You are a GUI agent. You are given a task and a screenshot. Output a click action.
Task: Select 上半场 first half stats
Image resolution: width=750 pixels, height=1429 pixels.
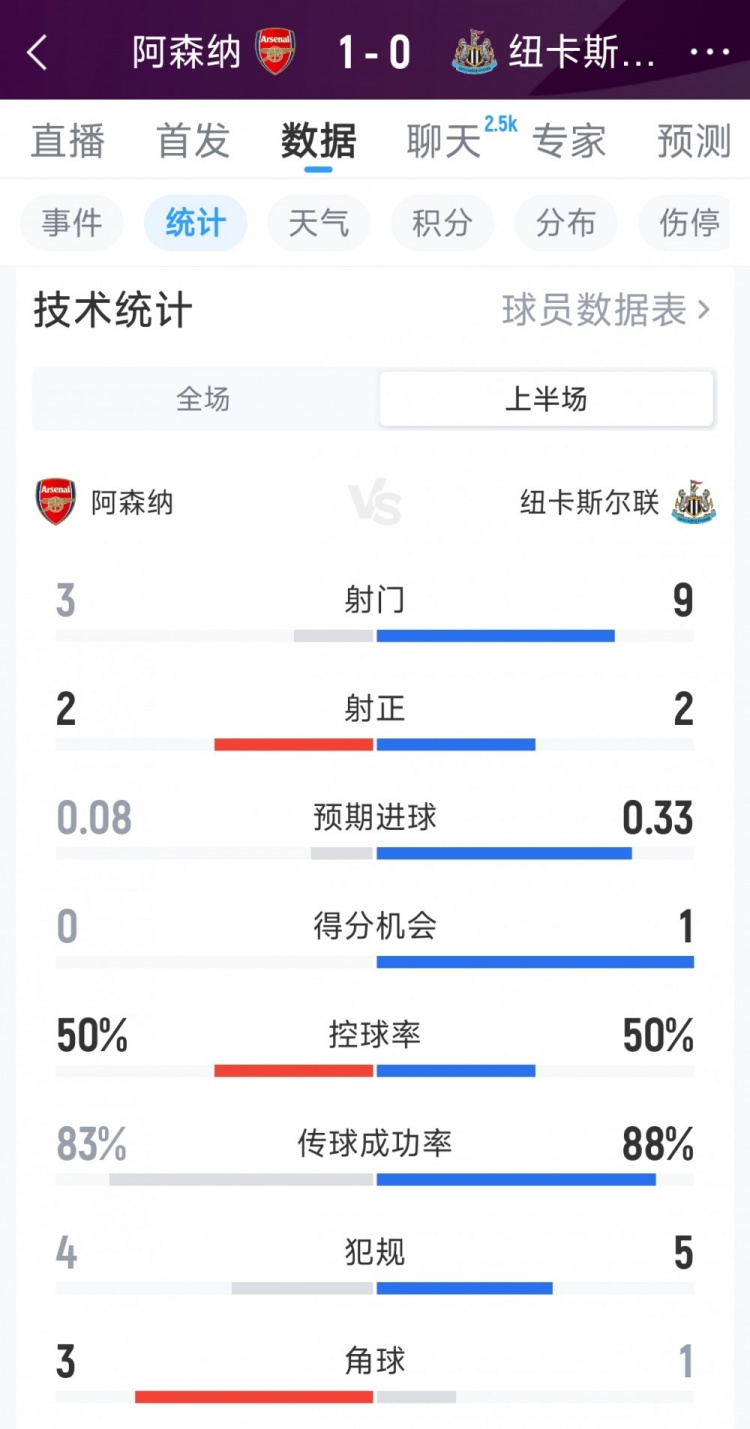click(546, 399)
